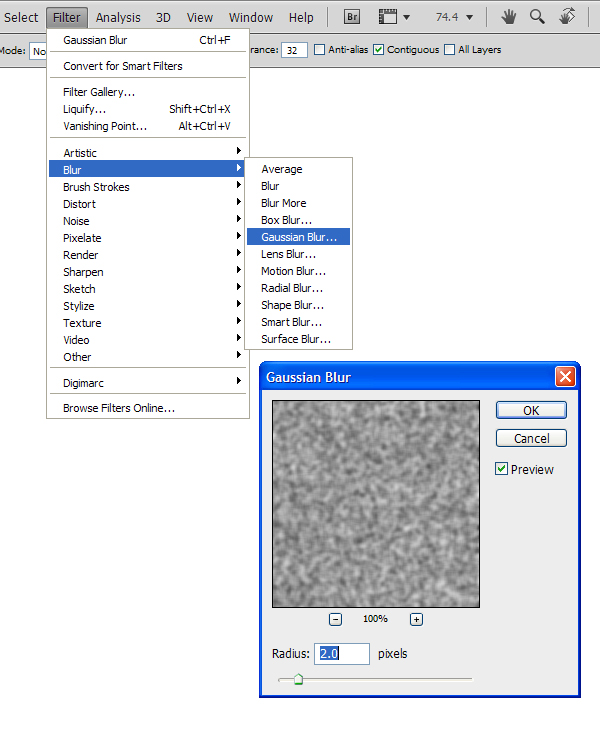Viewport: 600px width, 729px height.
Task: Expand the Distort filter submenu
Action: pyautogui.click(x=148, y=204)
